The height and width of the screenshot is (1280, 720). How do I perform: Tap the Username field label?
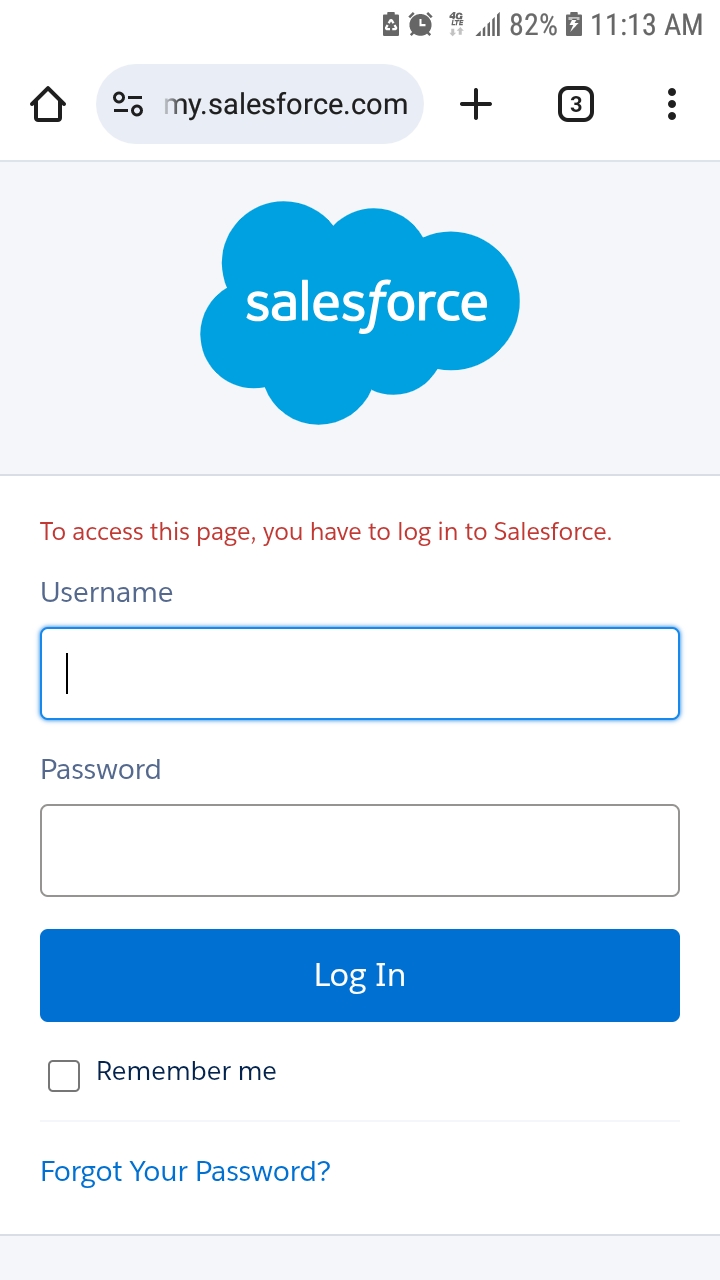click(x=106, y=592)
